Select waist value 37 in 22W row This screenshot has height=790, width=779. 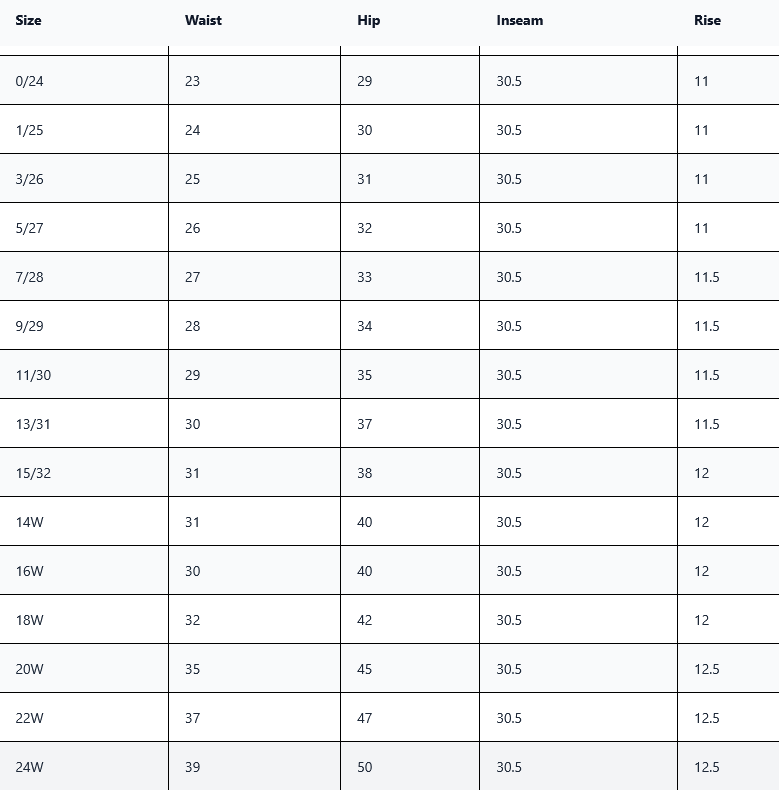tap(192, 717)
